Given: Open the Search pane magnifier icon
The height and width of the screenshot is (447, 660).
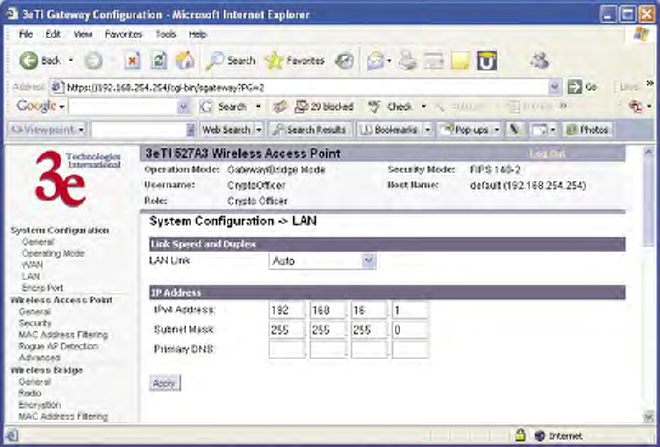Looking at the screenshot, I should coord(215,61).
